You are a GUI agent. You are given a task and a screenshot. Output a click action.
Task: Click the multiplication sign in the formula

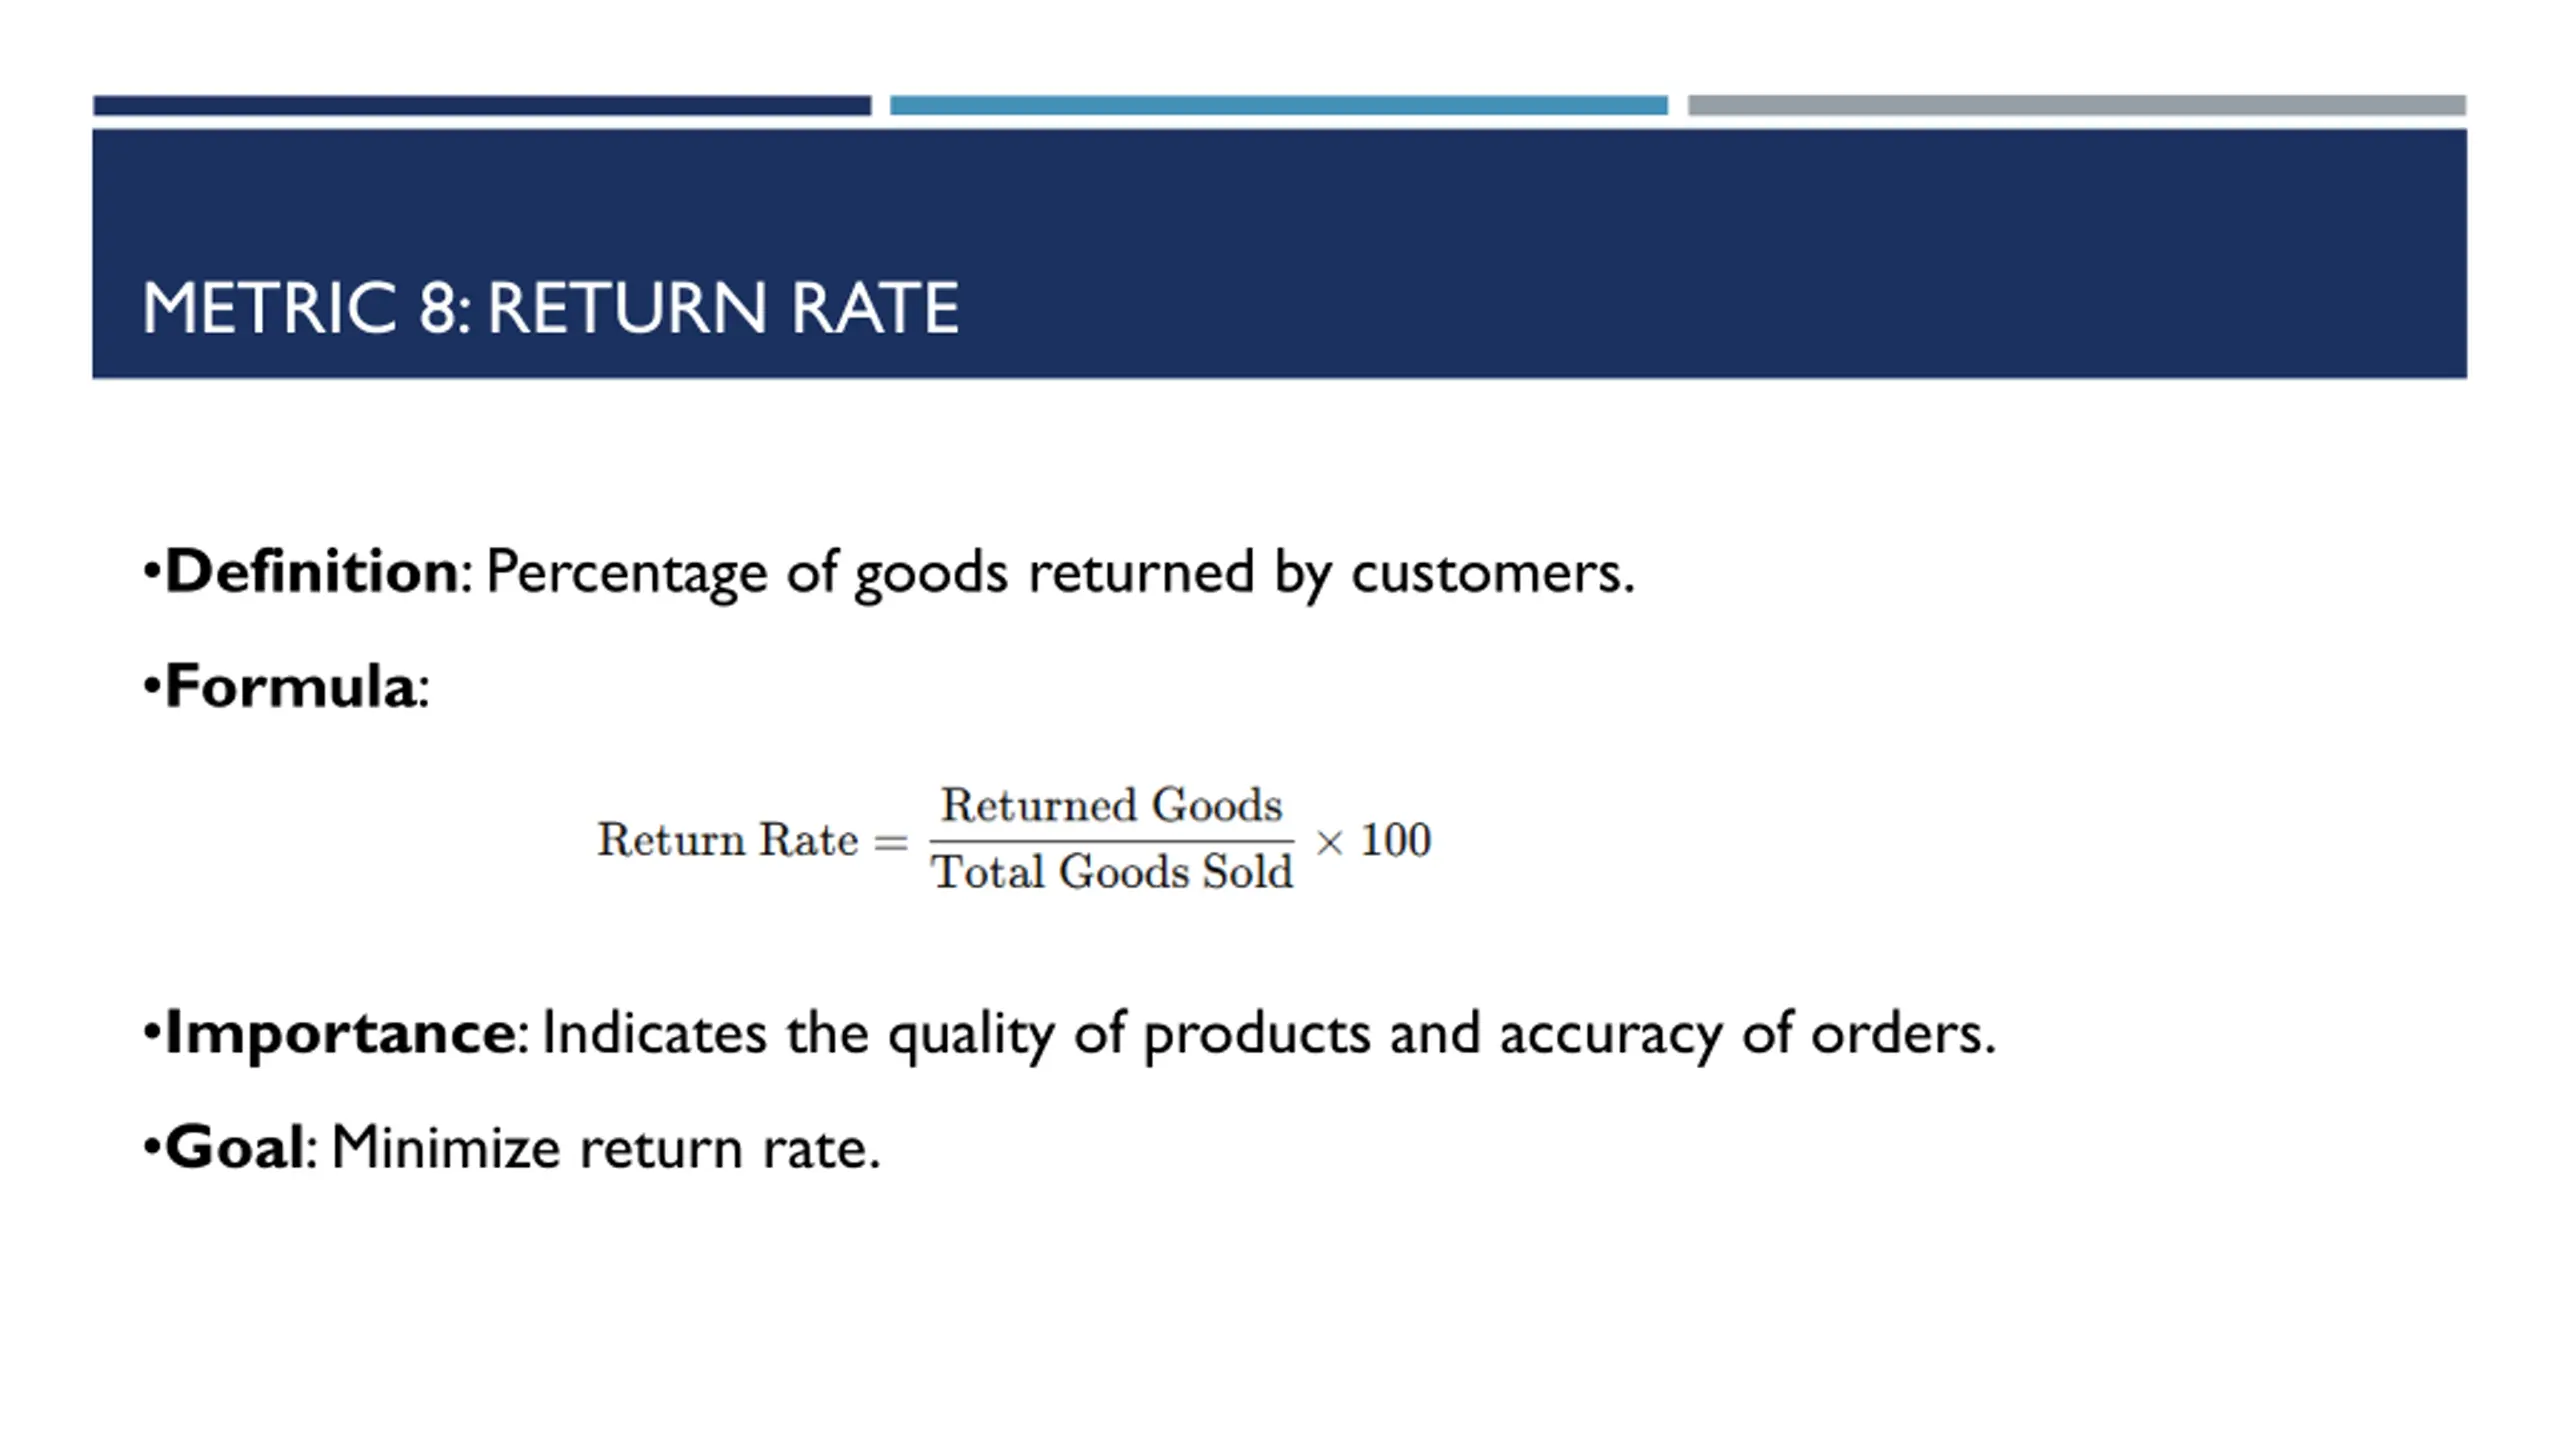pos(1329,843)
